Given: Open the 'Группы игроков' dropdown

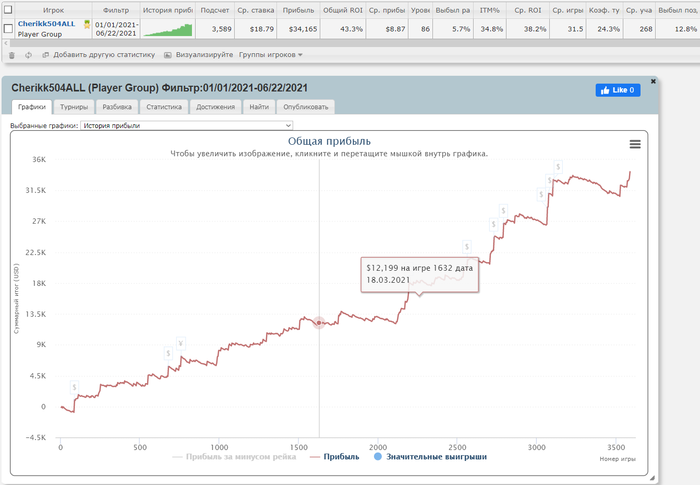Looking at the screenshot, I should click(x=271, y=55).
